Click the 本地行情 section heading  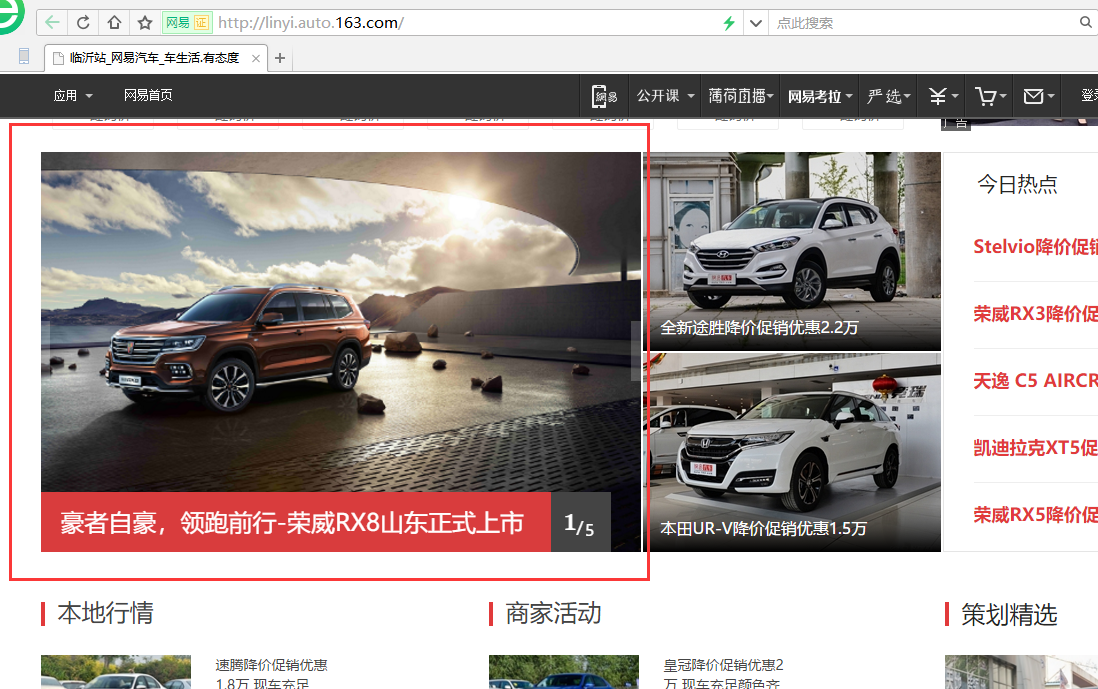coord(106,613)
